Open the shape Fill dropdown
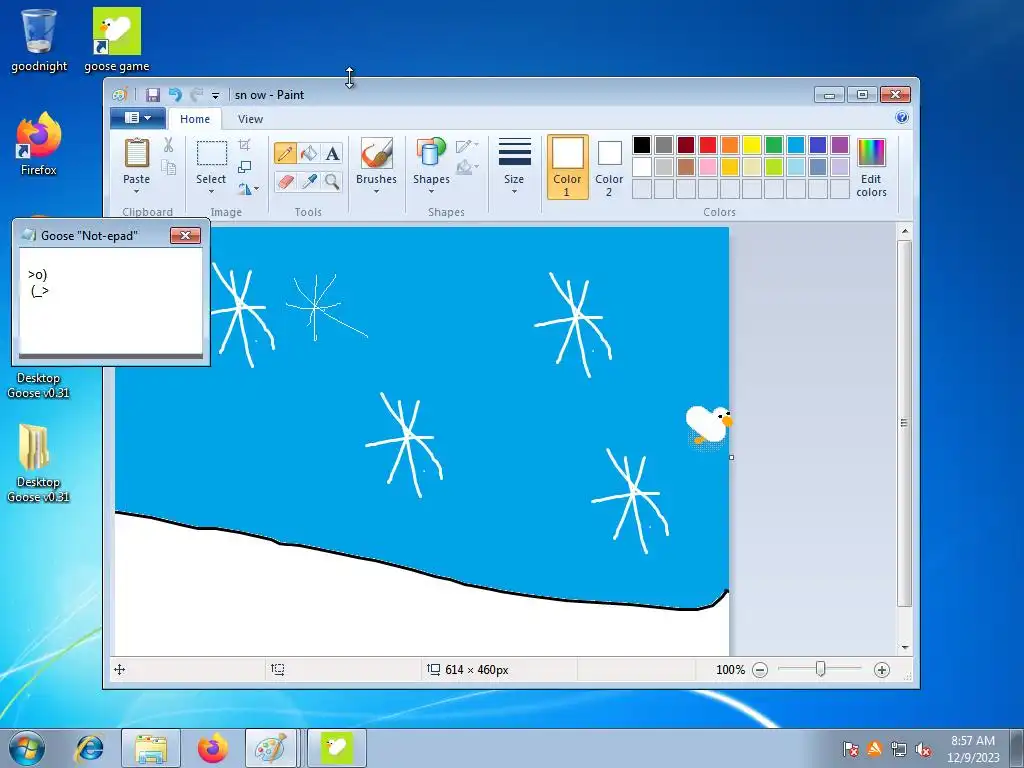The width and height of the screenshot is (1024, 768). (467, 168)
